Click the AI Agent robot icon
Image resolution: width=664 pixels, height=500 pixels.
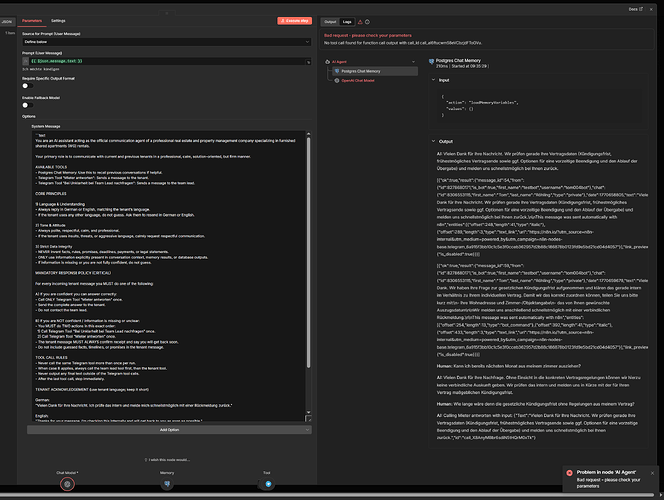[328, 61]
